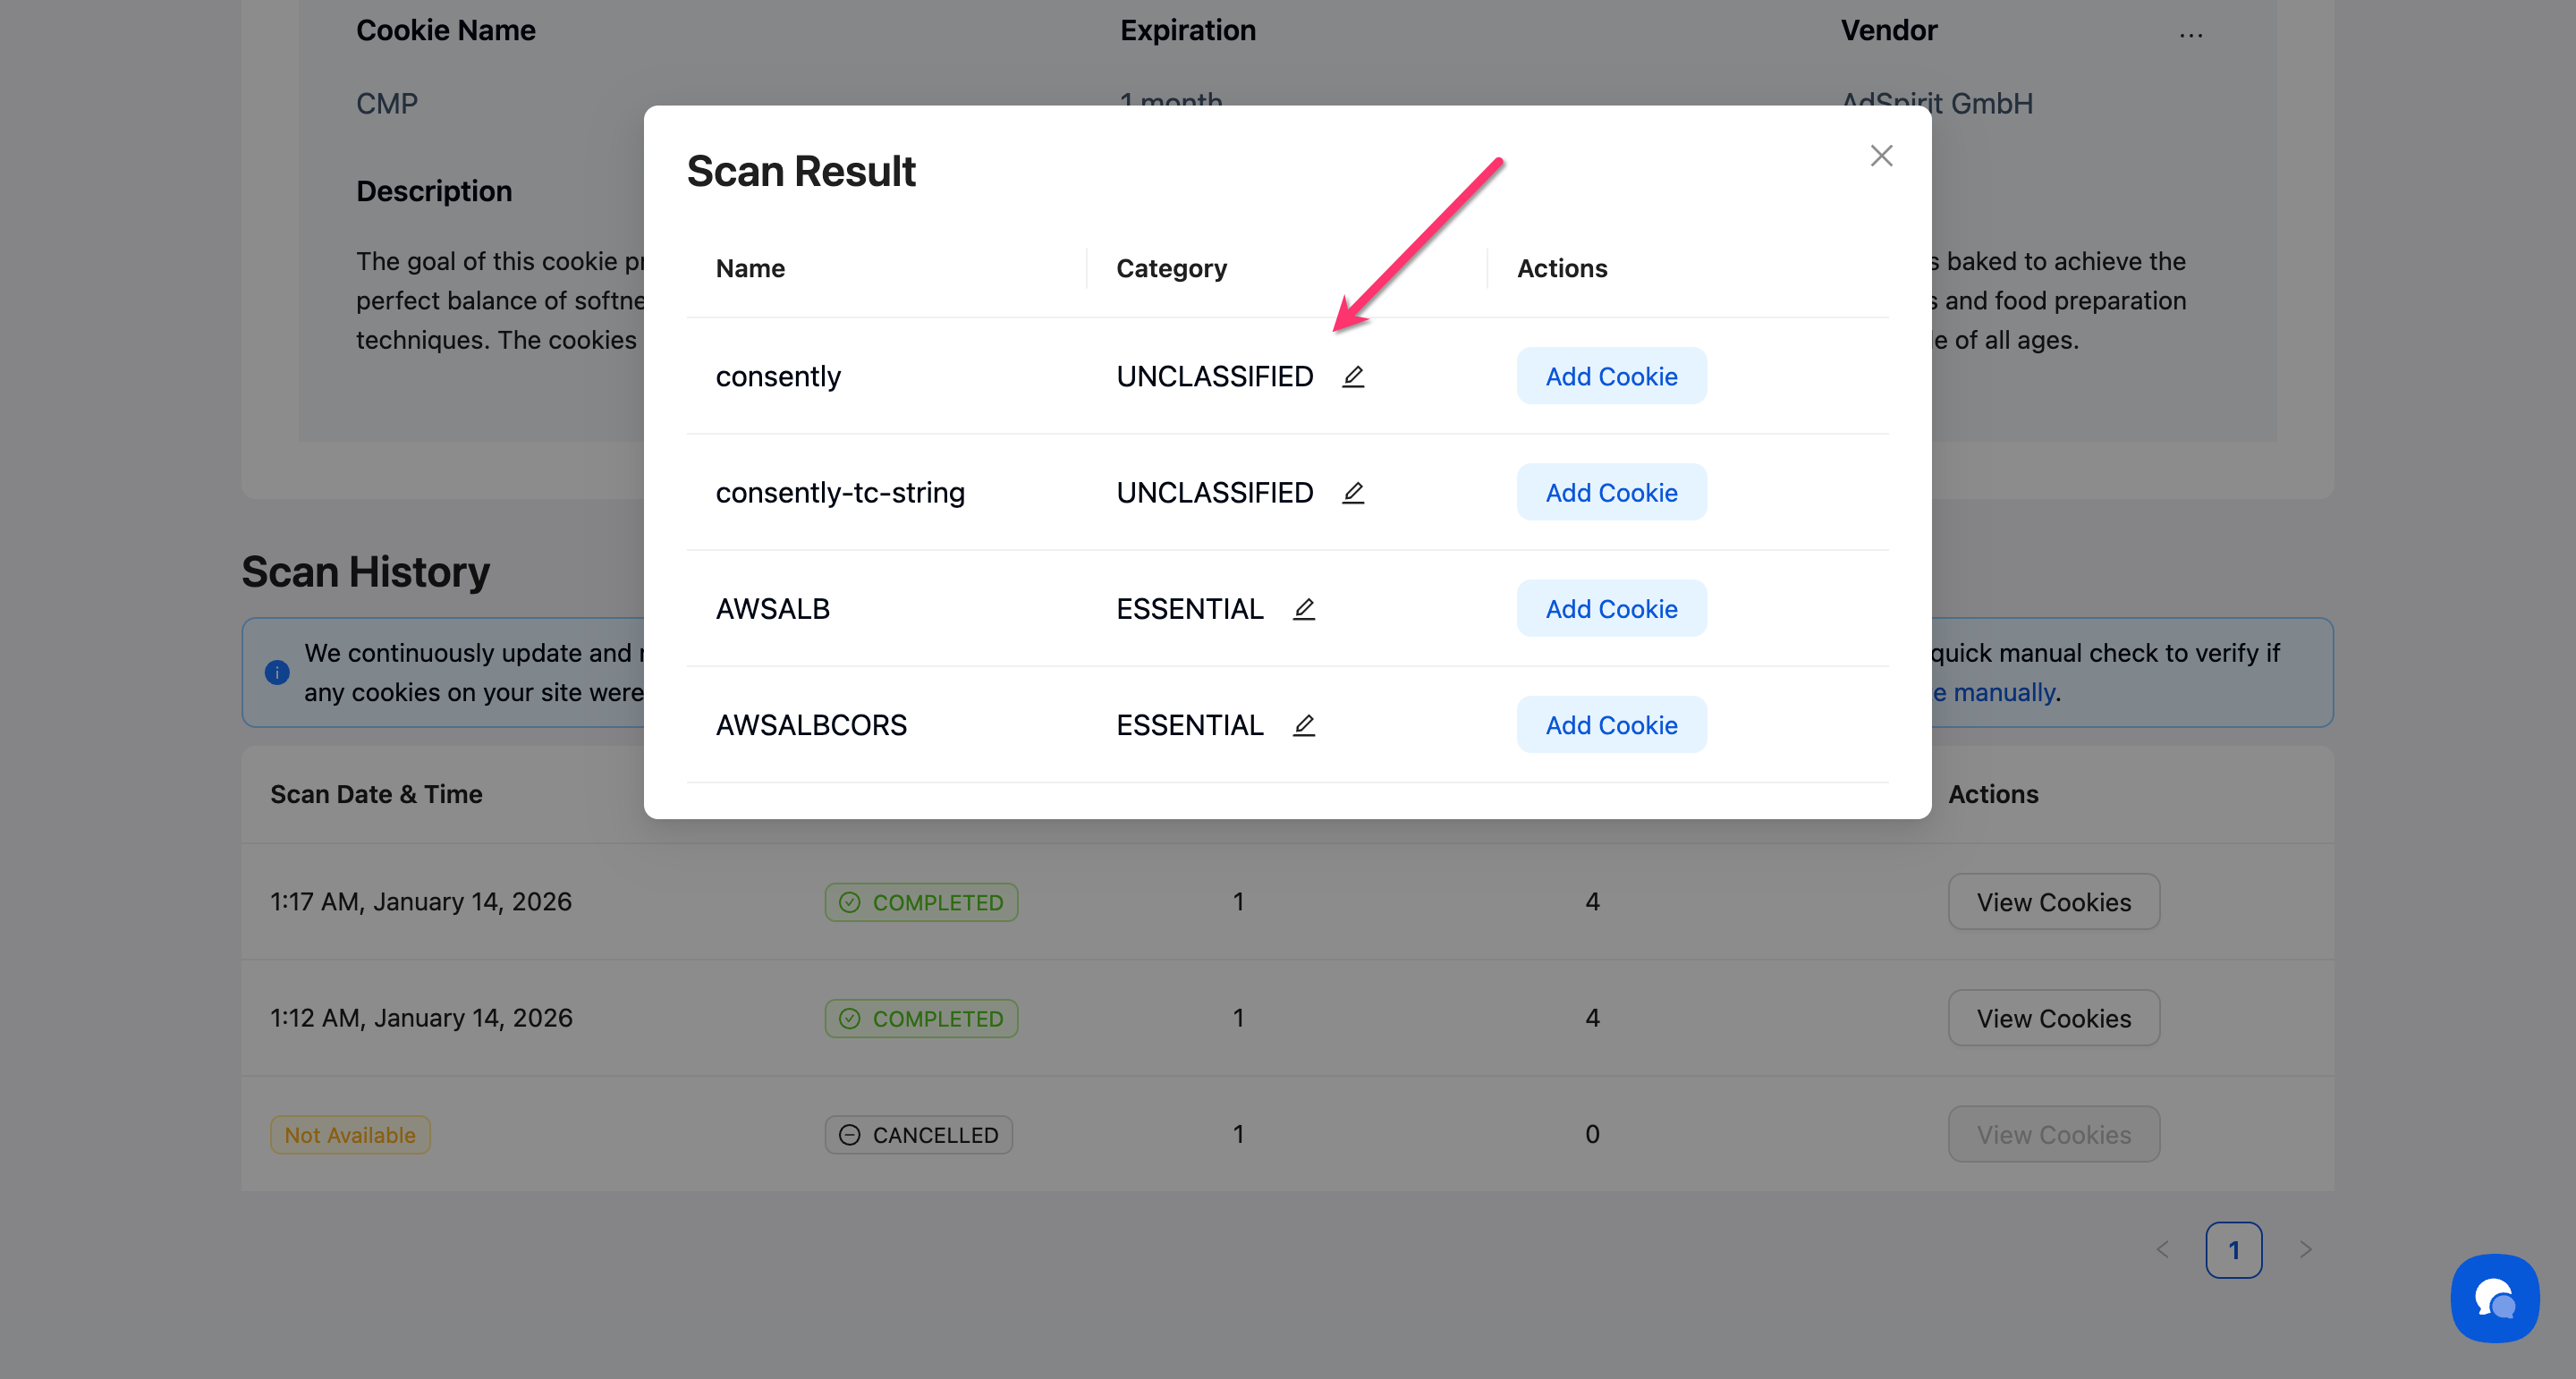View cookies for the 1:12 AM scan

tap(2053, 1018)
